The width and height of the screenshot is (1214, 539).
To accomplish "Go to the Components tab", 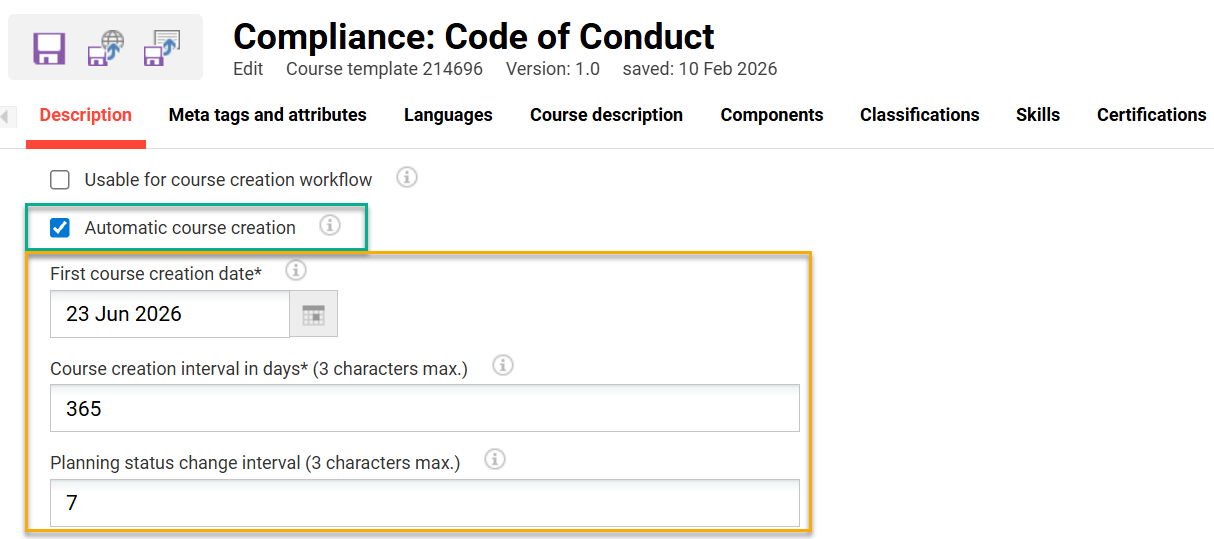I will [x=772, y=115].
